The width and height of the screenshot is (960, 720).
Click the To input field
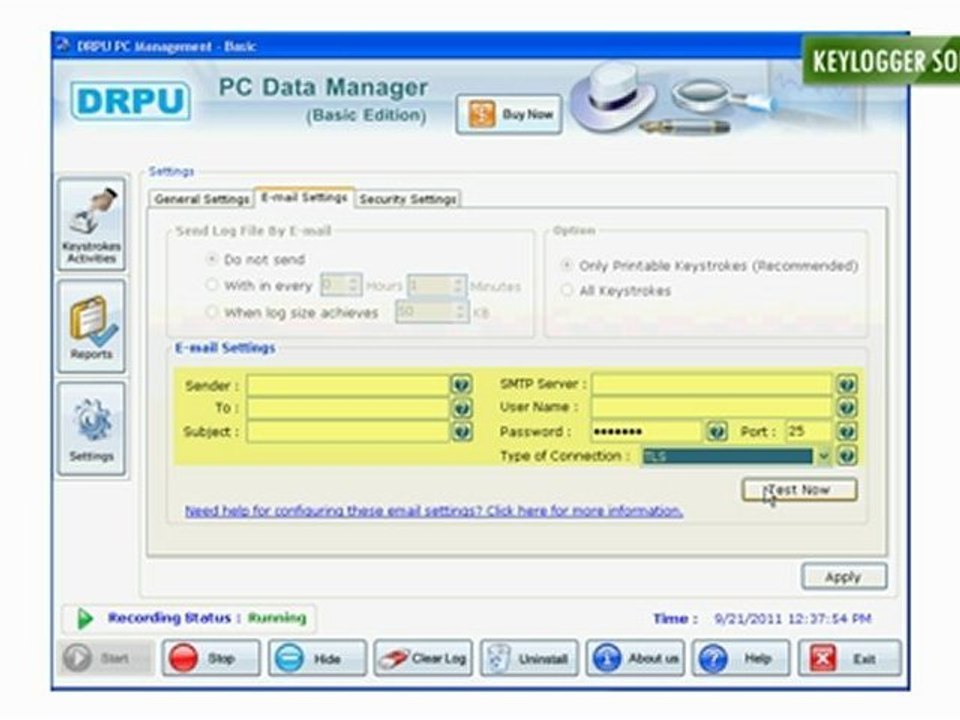tap(348, 408)
